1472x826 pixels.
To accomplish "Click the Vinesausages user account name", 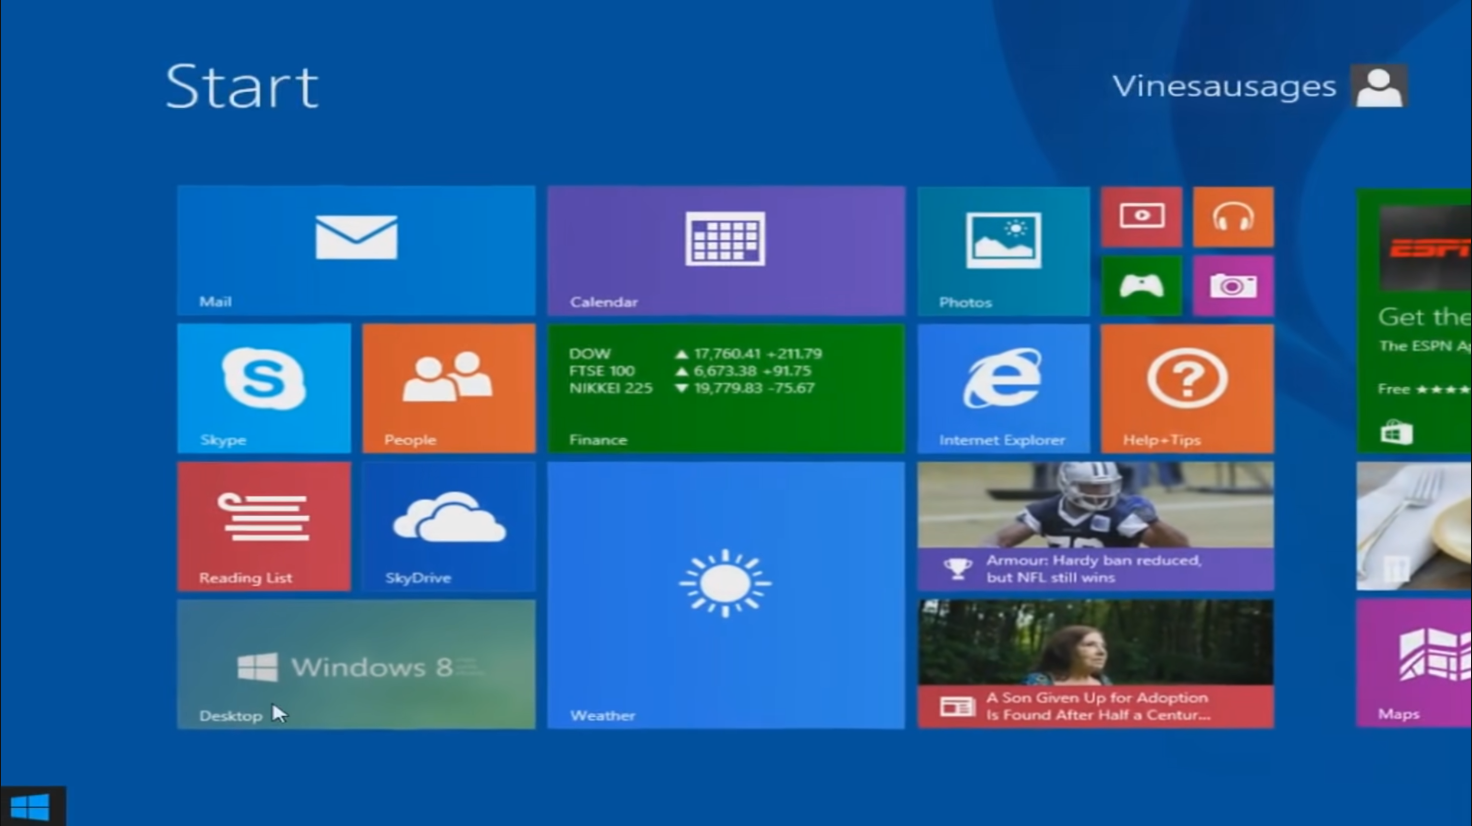I will click(1224, 87).
